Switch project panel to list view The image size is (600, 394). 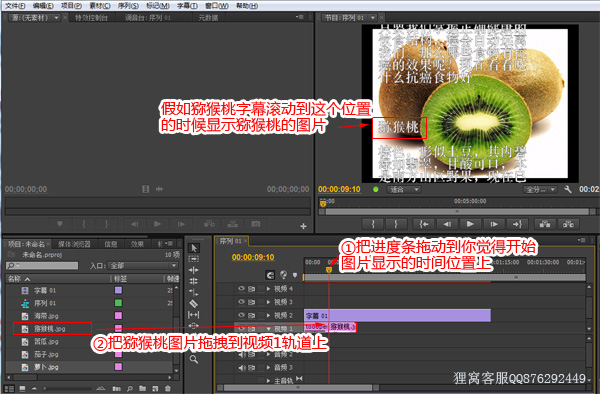9,389
